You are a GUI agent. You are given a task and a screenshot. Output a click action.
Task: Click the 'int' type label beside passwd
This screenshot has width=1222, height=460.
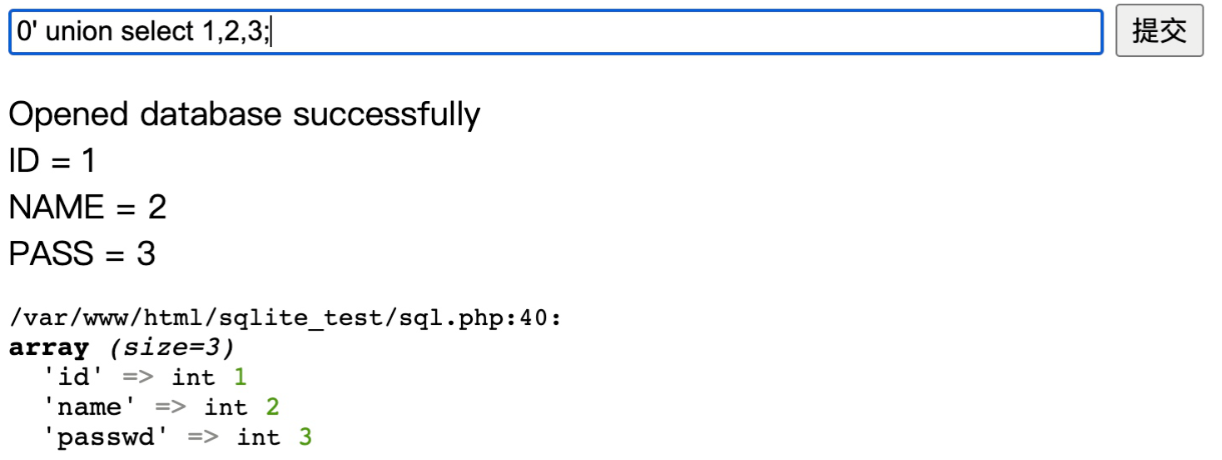tap(258, 436)
